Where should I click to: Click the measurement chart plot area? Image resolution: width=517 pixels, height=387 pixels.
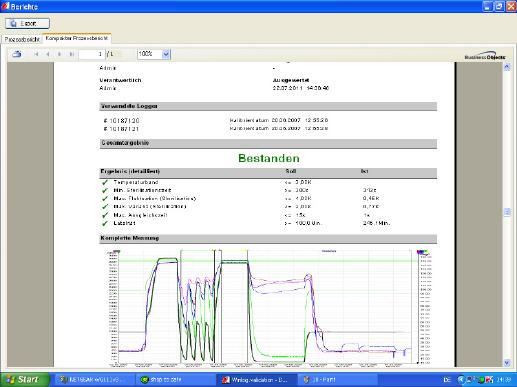[x=265, y=307]
